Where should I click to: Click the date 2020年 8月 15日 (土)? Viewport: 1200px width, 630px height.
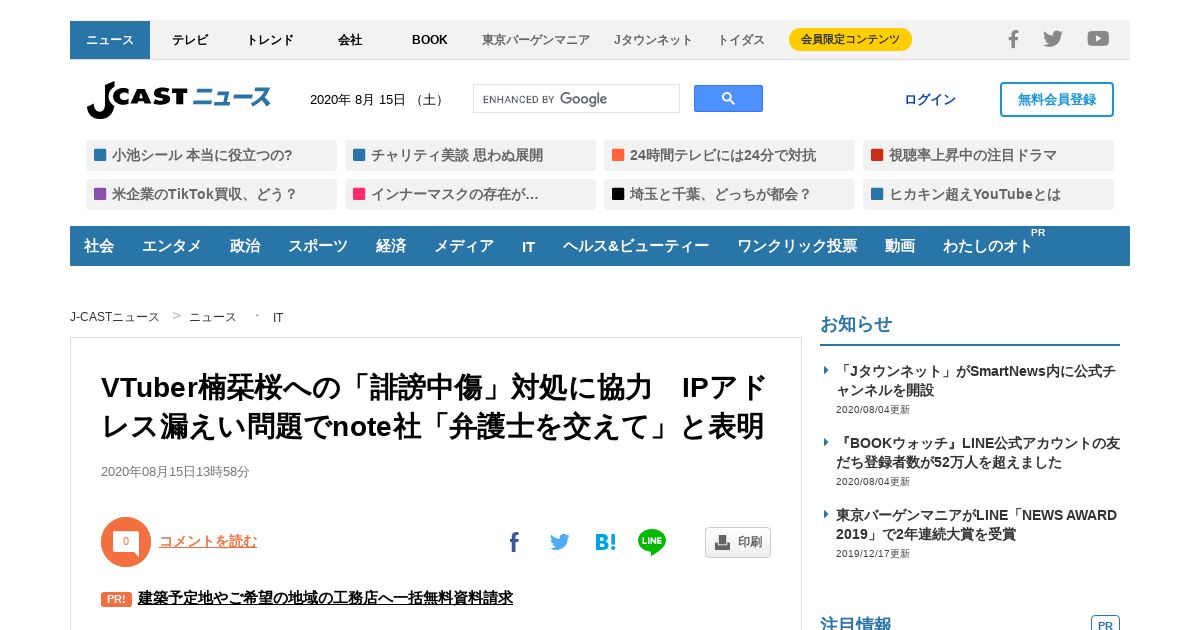click(377, 99)
